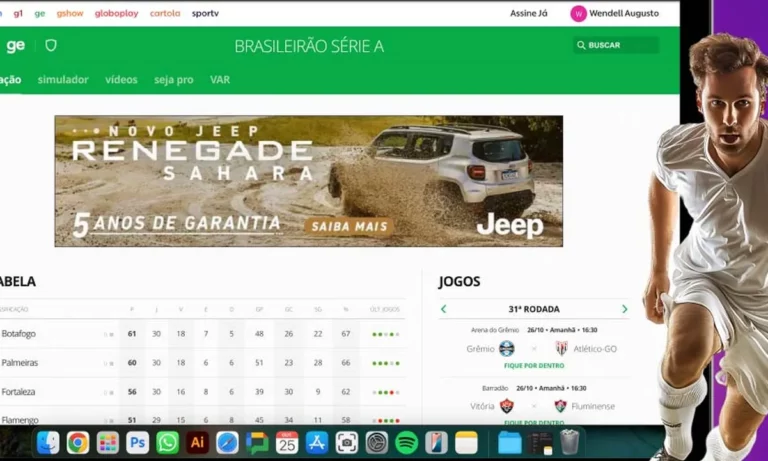Open the App Store from the Dock
The image size is (768, 461).
click(x=317, y=442)
